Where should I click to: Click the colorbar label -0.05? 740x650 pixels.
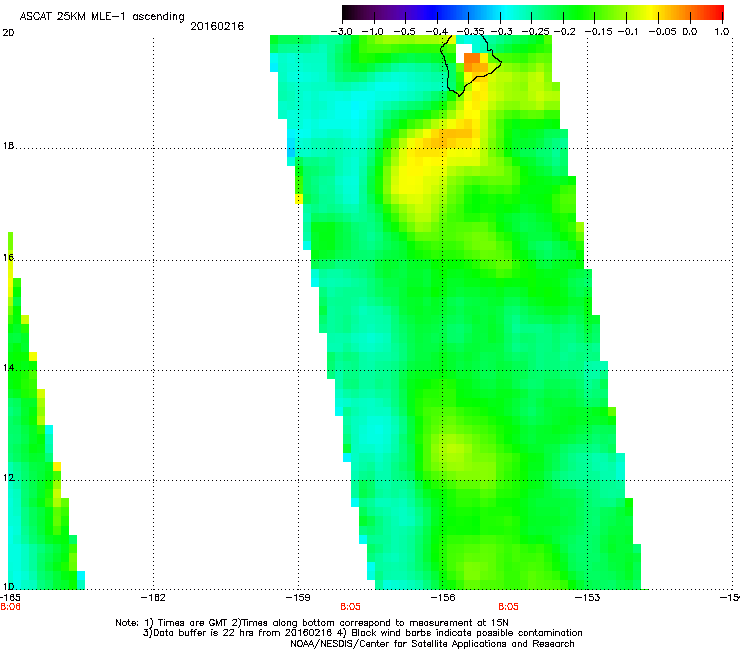point(663,32)
